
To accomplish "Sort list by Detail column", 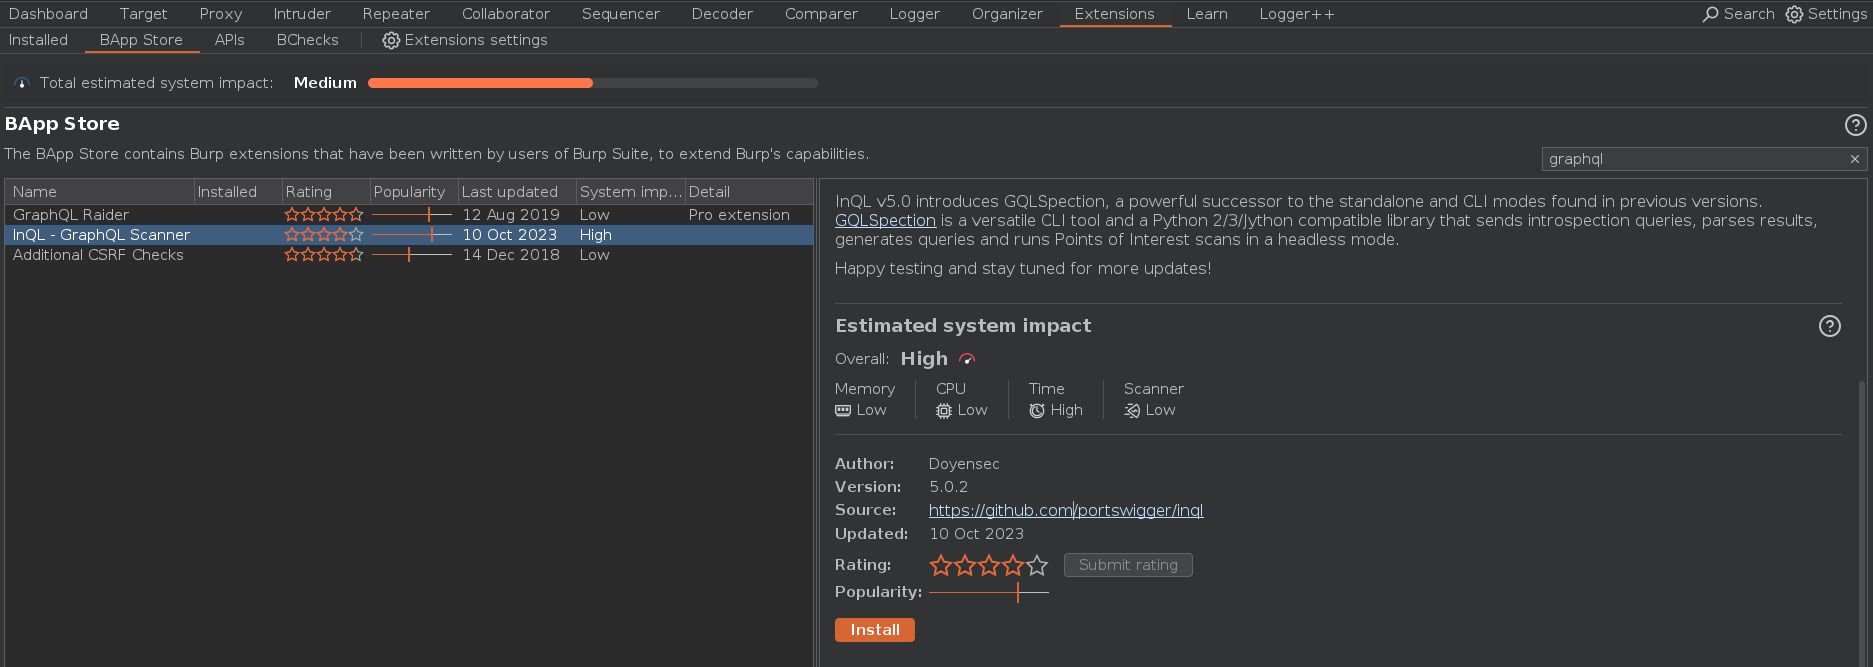I will coord(749,192).
